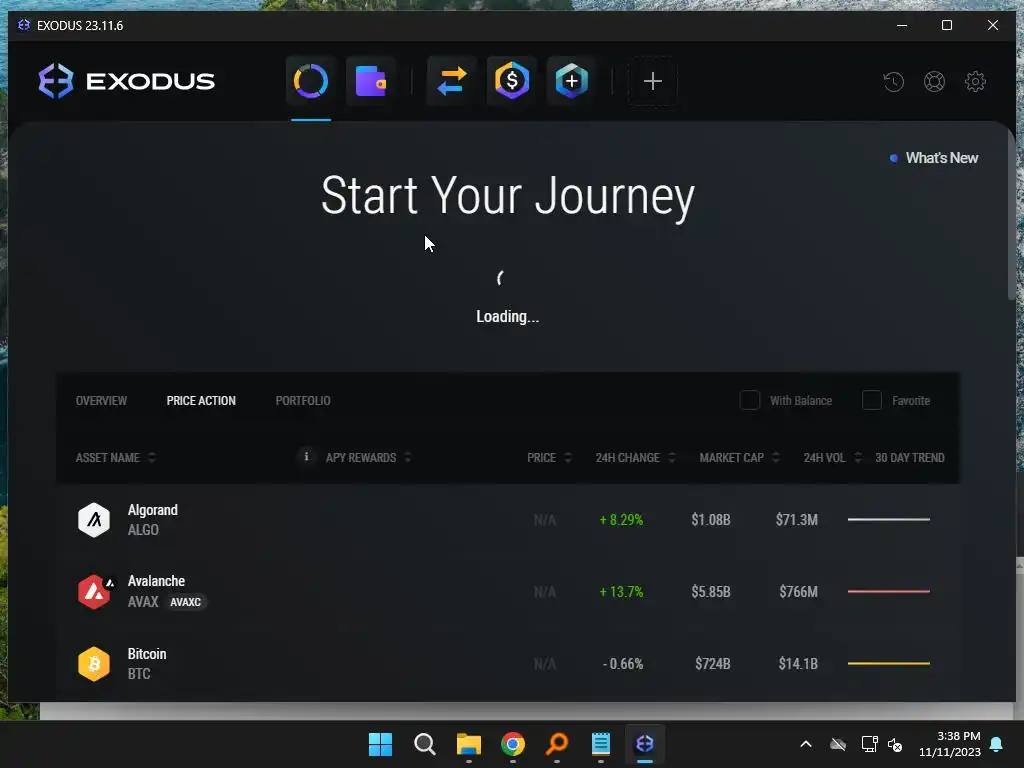
Task: Click Algorand's $71.3M volume
Action: click(797, 520)
